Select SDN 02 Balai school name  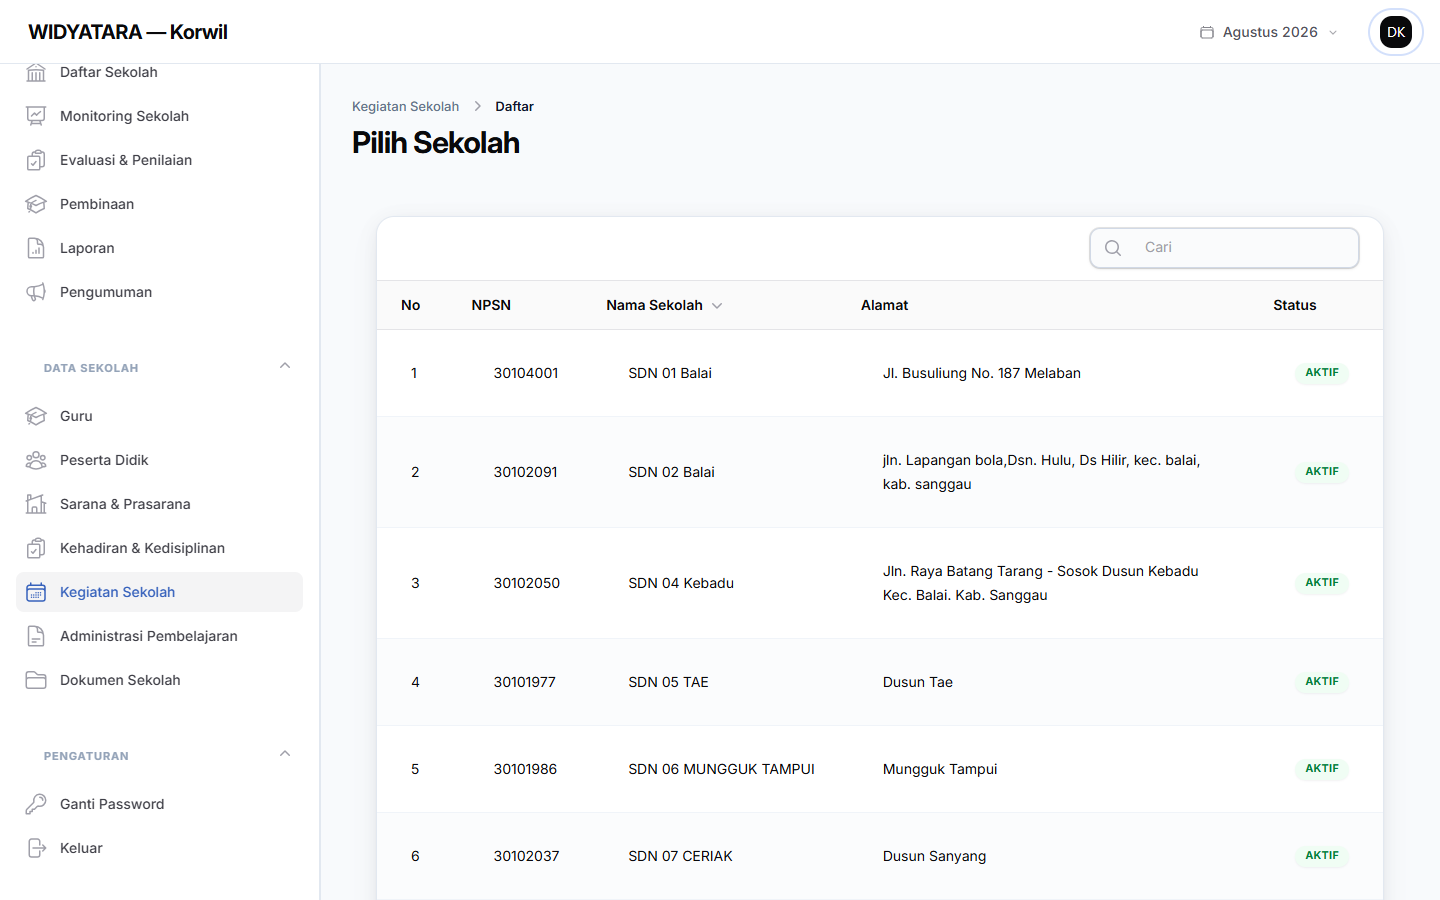671,472
